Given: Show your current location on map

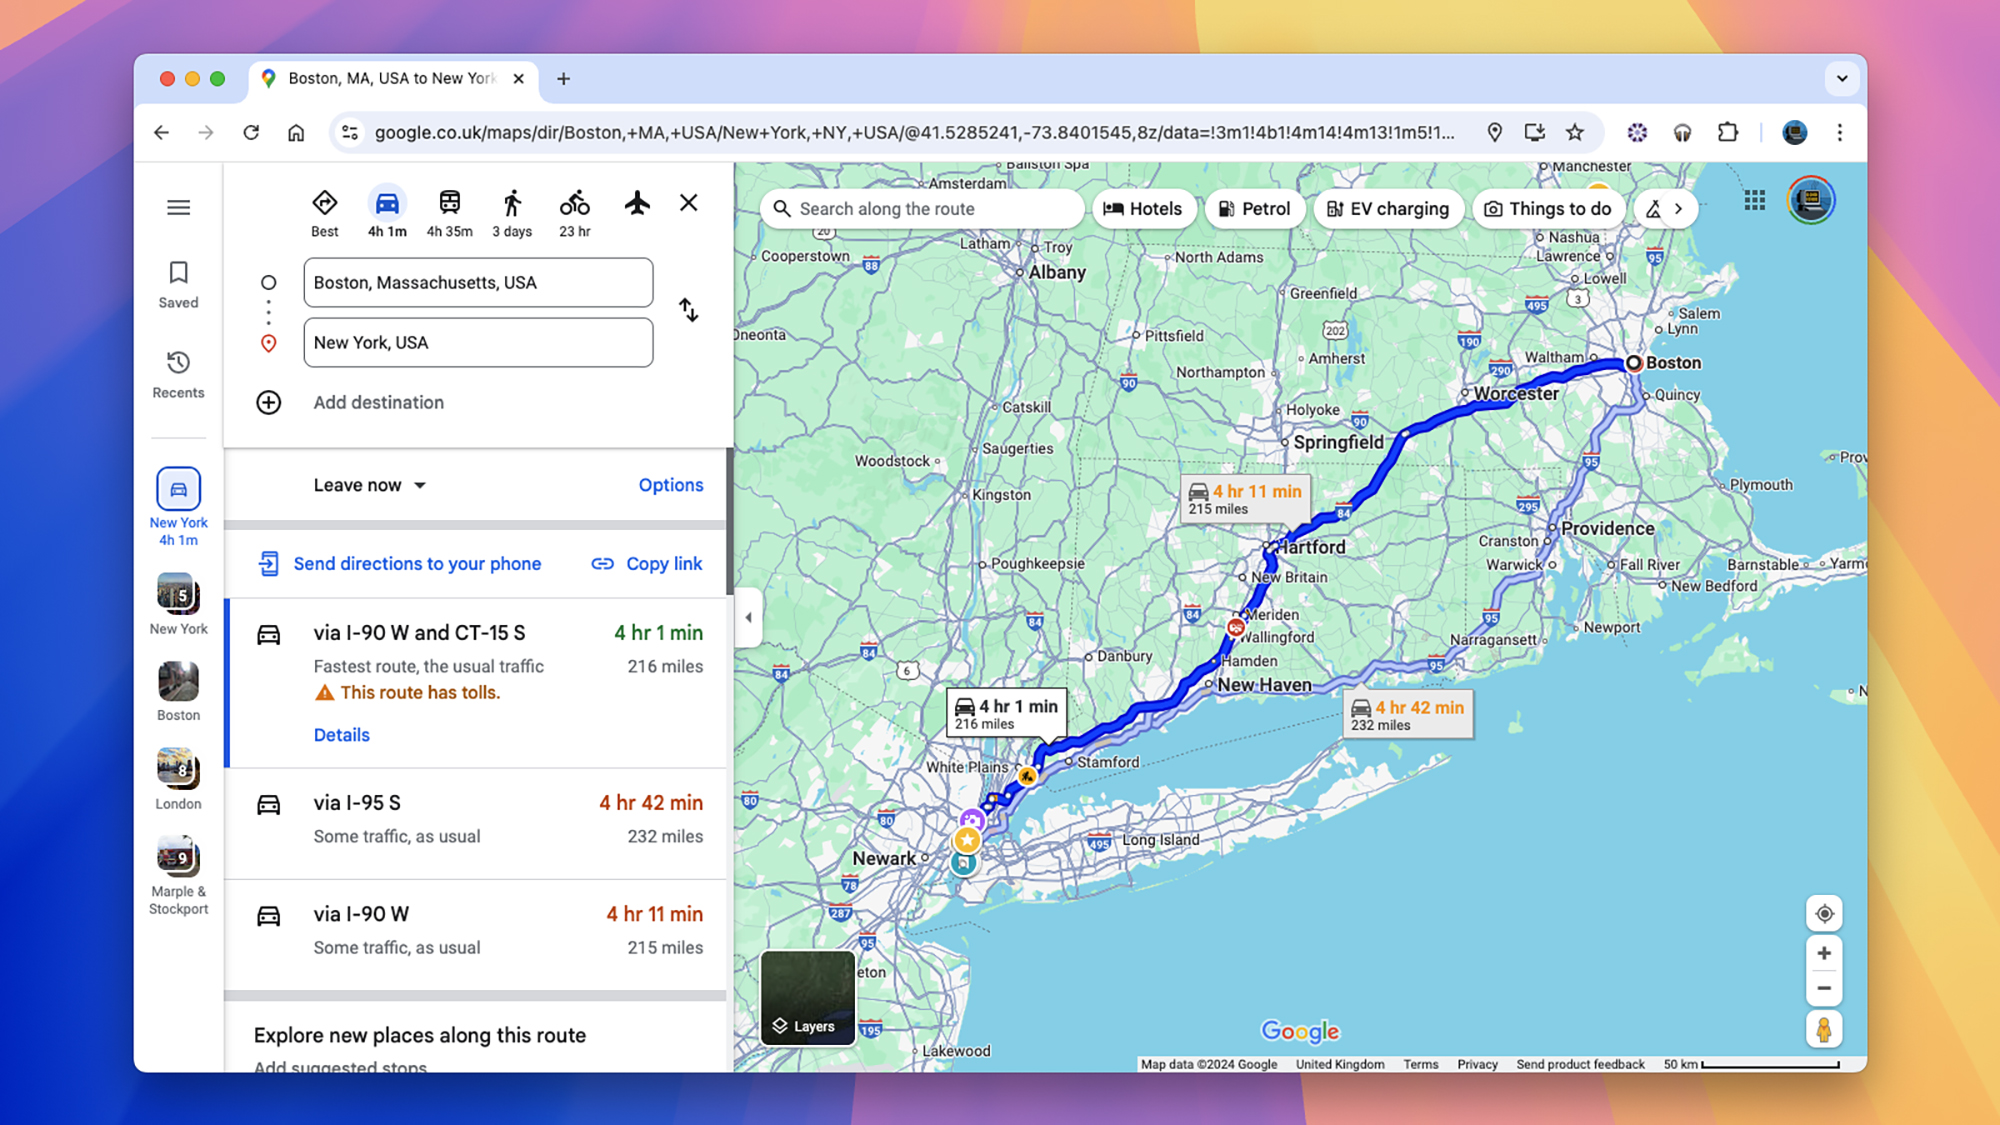Looking at the screenshot, I should (1824, 913).
